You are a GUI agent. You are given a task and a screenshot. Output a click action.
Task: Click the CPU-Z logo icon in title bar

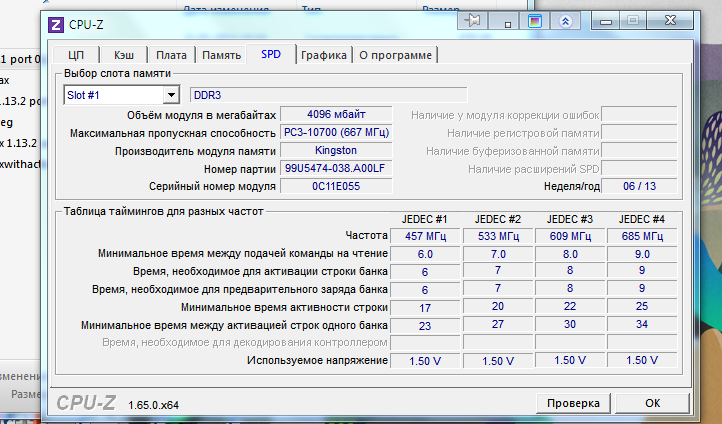[x=56, y=24]
